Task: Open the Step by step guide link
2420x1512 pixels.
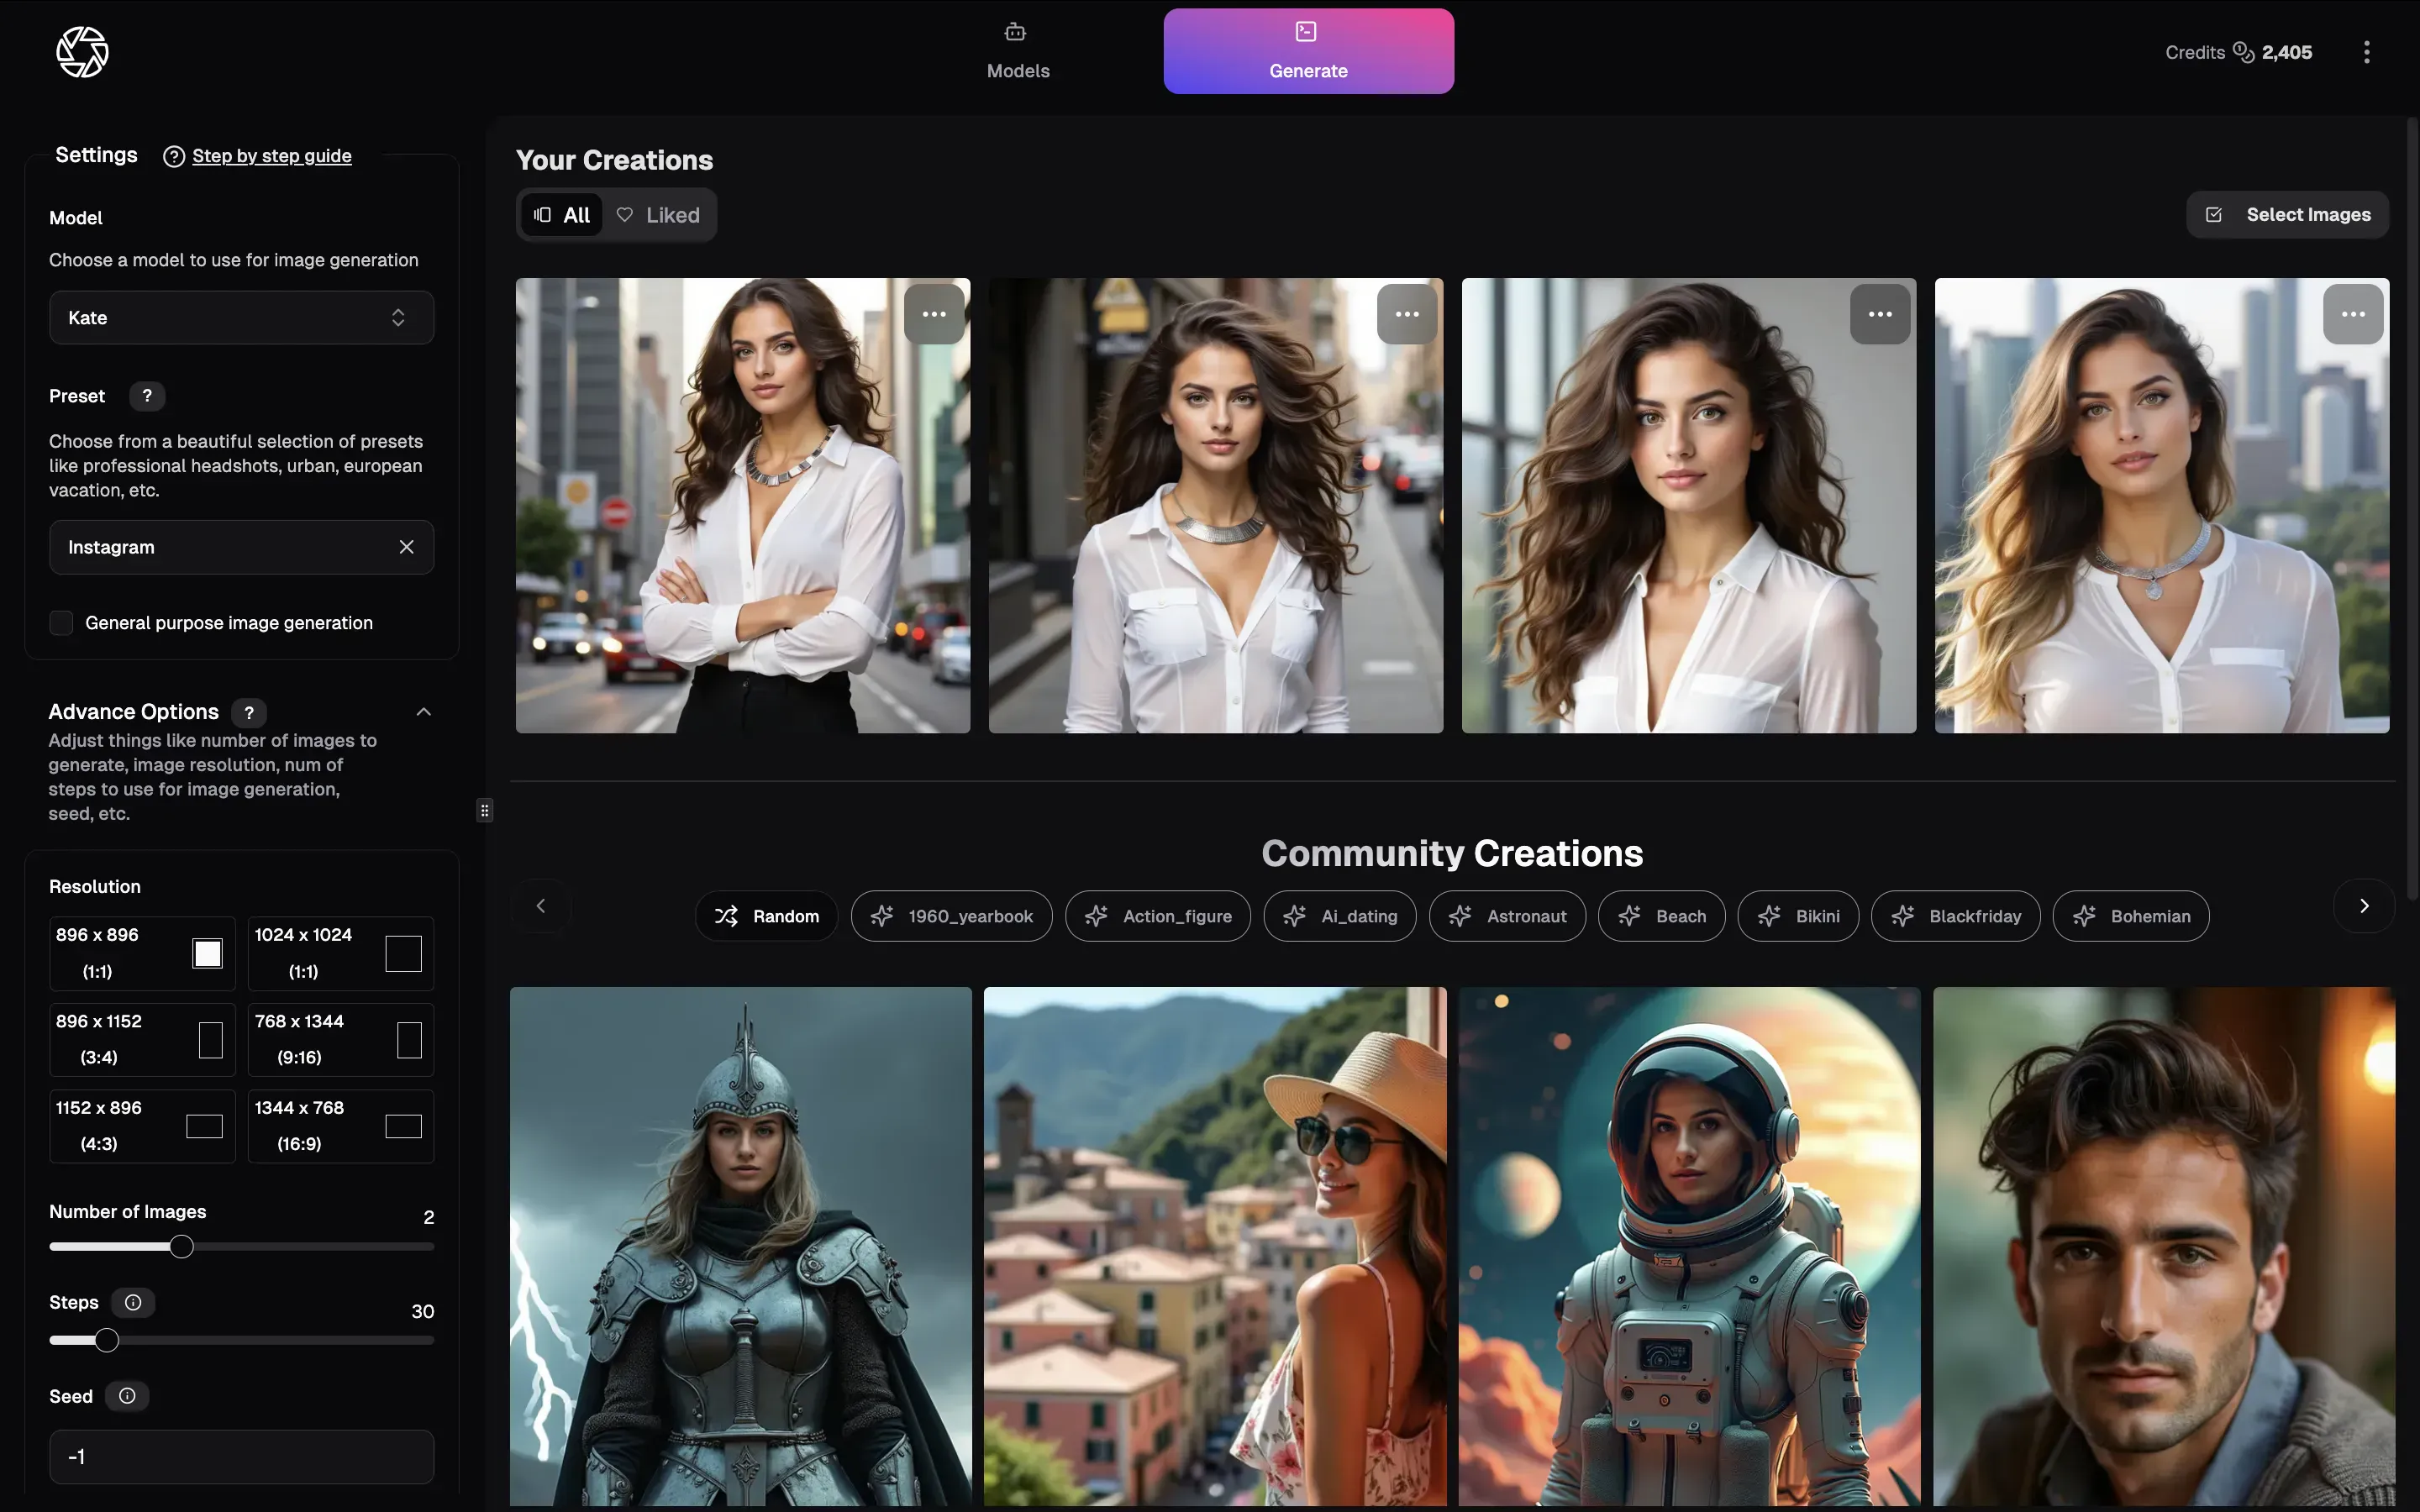Action: click(x=271, y=156)
